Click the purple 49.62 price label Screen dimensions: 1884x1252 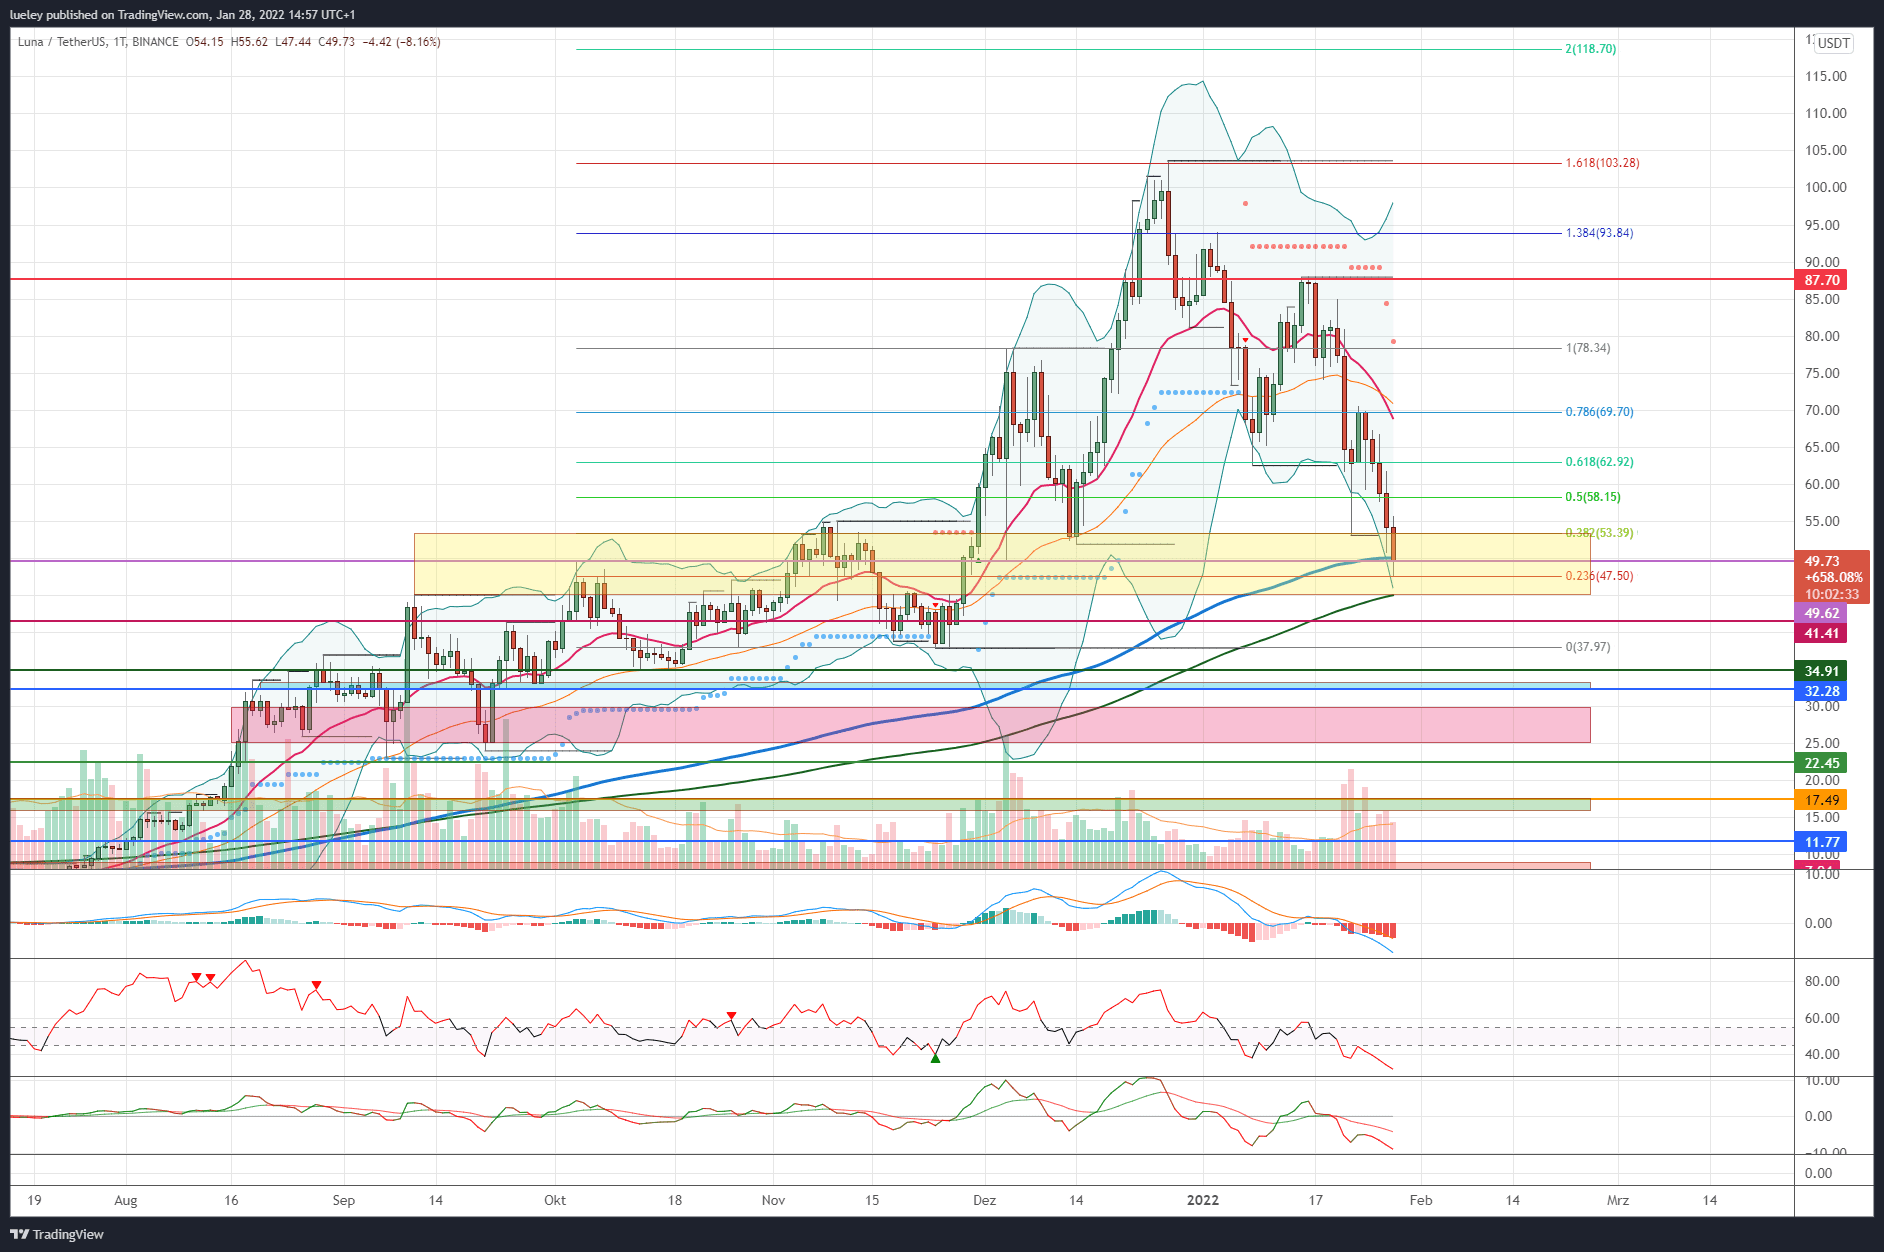click(x=1821, y=613)
